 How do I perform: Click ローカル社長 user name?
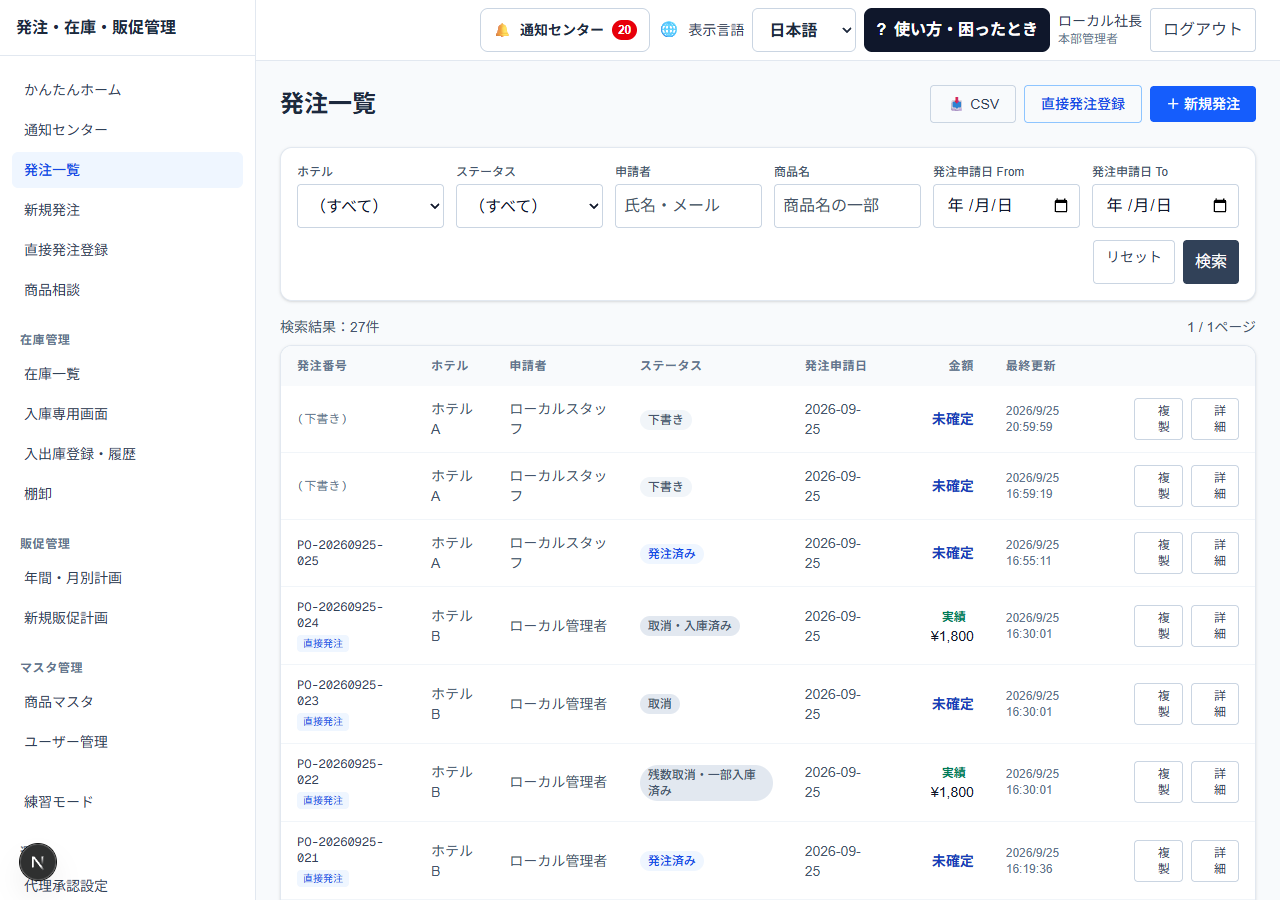pos(1100,21)
